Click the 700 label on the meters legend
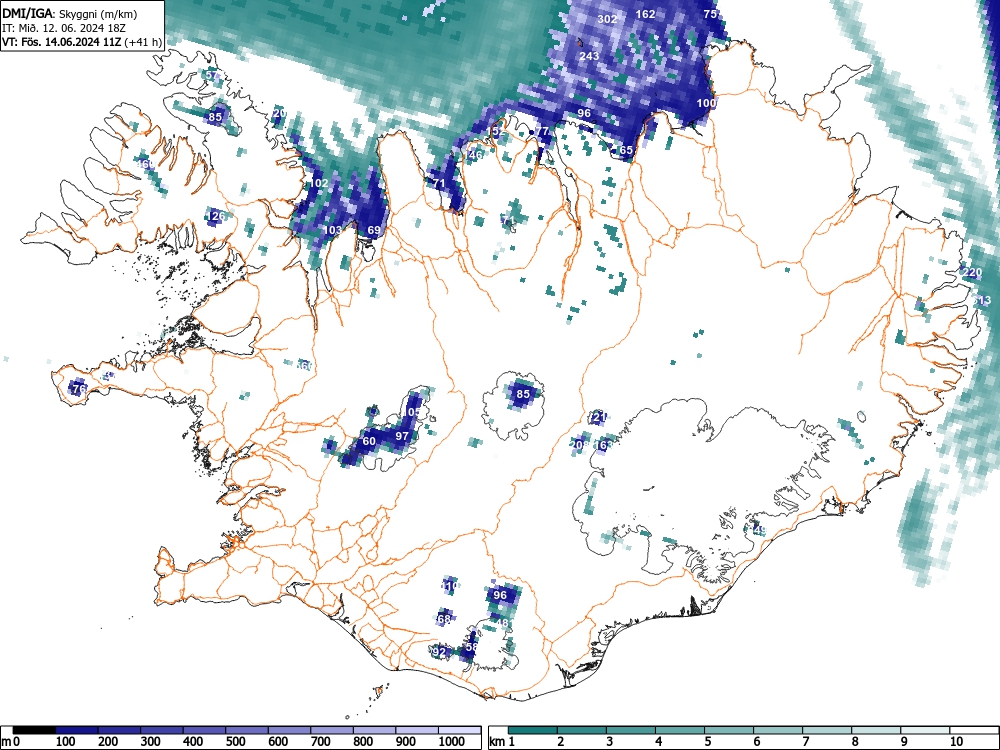Image resolution: width=1000 pixels, height=750 pixels. coord(320,742)
